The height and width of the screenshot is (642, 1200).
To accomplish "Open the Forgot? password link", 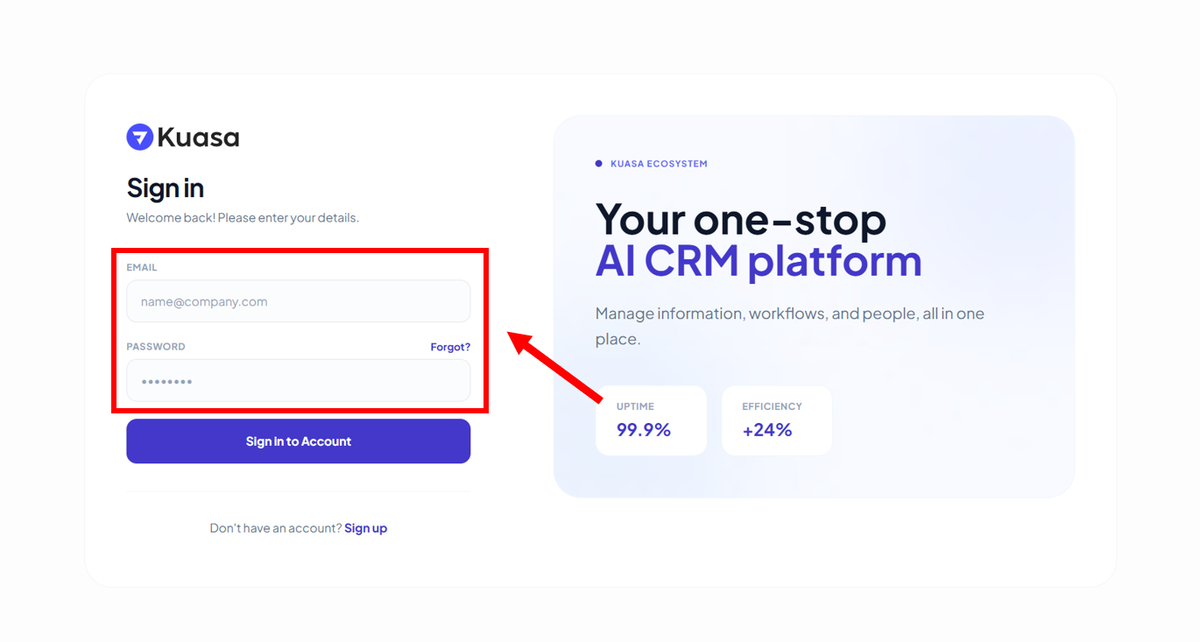I will pyautogui.click(x=450, y=347).
